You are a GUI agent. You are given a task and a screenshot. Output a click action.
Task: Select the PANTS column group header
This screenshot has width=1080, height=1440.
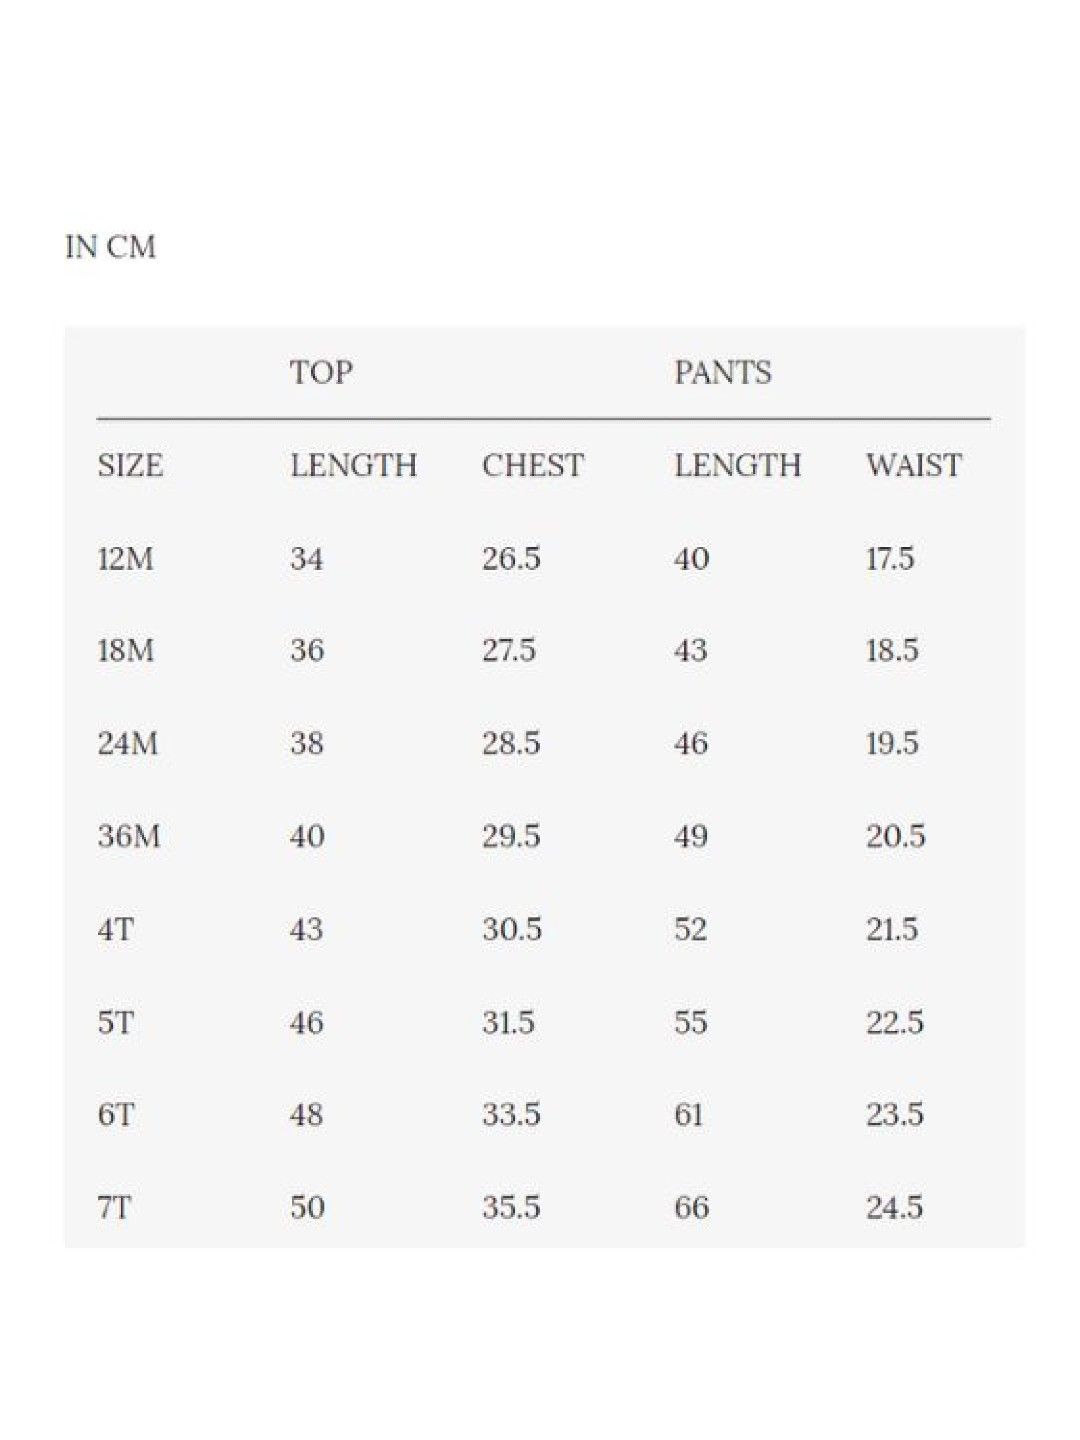722,372
